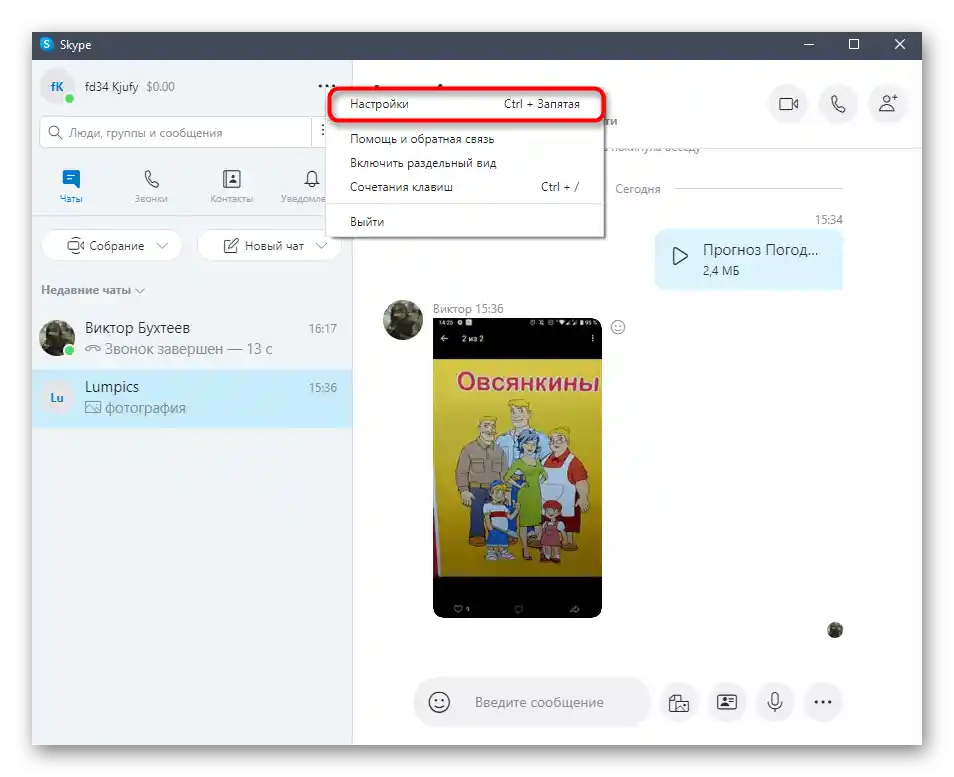Screen dimensions: 954x777
Task: Expand the Новый чат dropdown arrow
Action: [321, 246]
